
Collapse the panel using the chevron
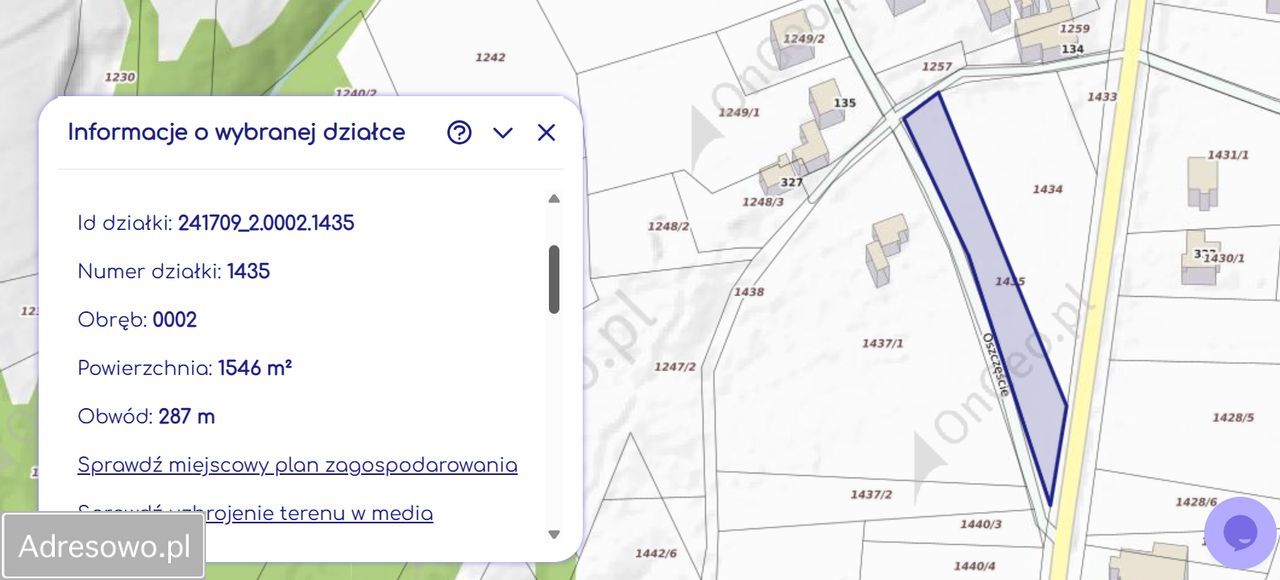coord(503,132)
